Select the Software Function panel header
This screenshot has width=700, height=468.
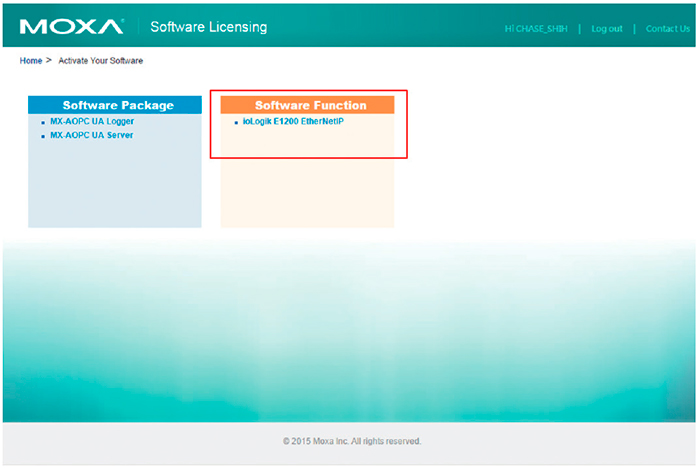coord(310,105)
